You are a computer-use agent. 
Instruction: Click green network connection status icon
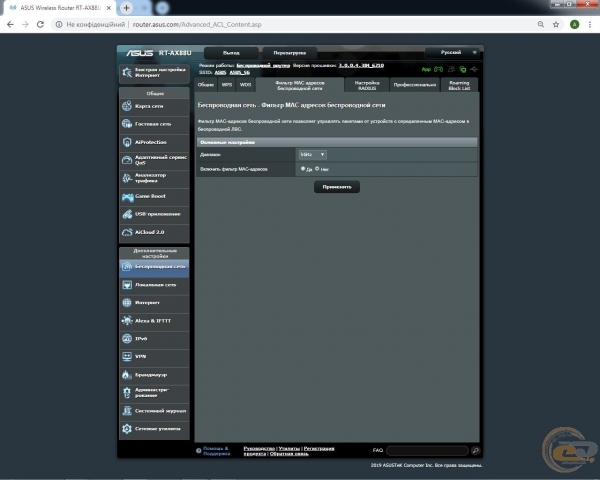pyautogui.click(x=463, y=69)
